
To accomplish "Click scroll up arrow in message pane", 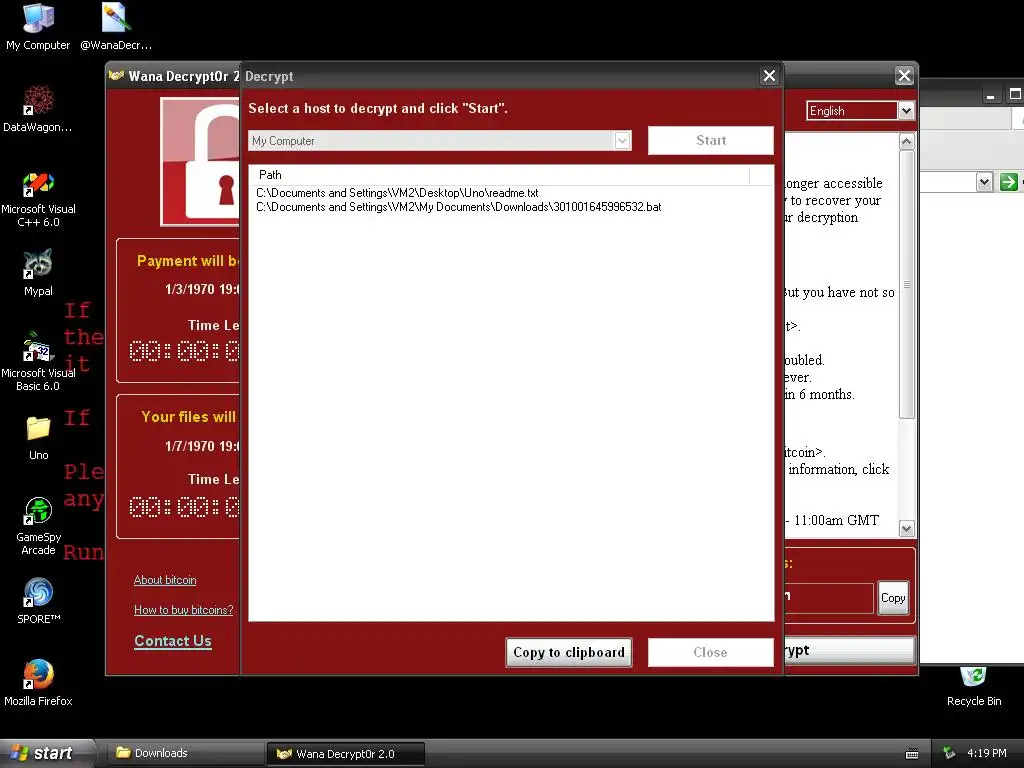I will tap(906, 141).
